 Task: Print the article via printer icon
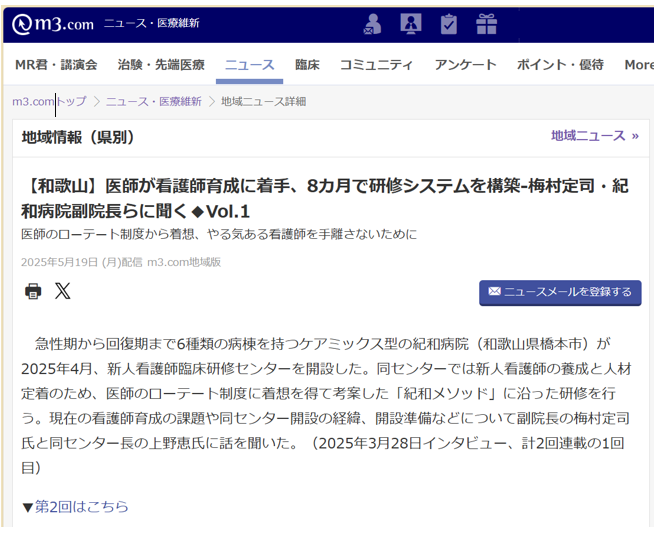[33, 291]
